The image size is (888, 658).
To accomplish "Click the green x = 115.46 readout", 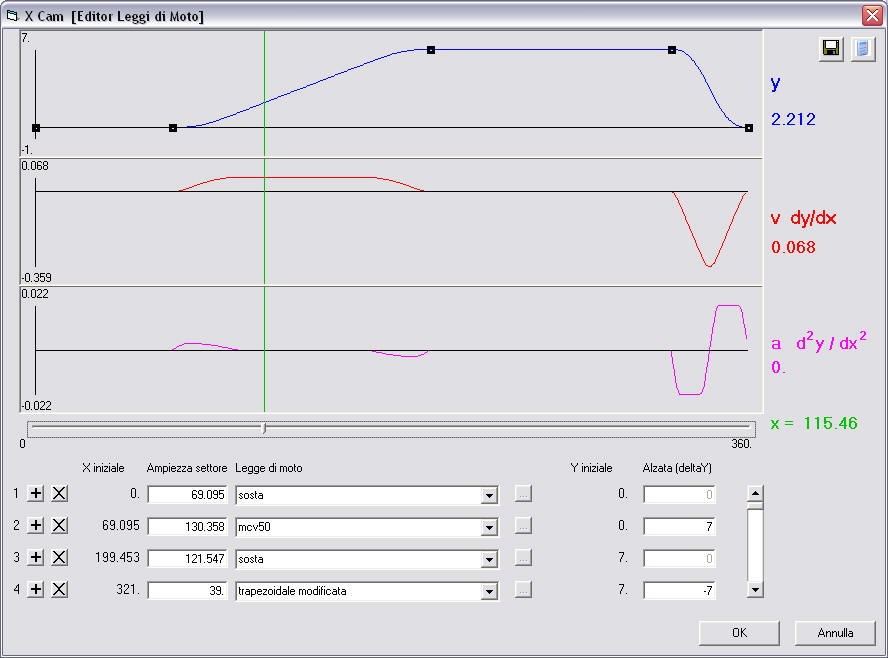I will [x=814, y=423].
